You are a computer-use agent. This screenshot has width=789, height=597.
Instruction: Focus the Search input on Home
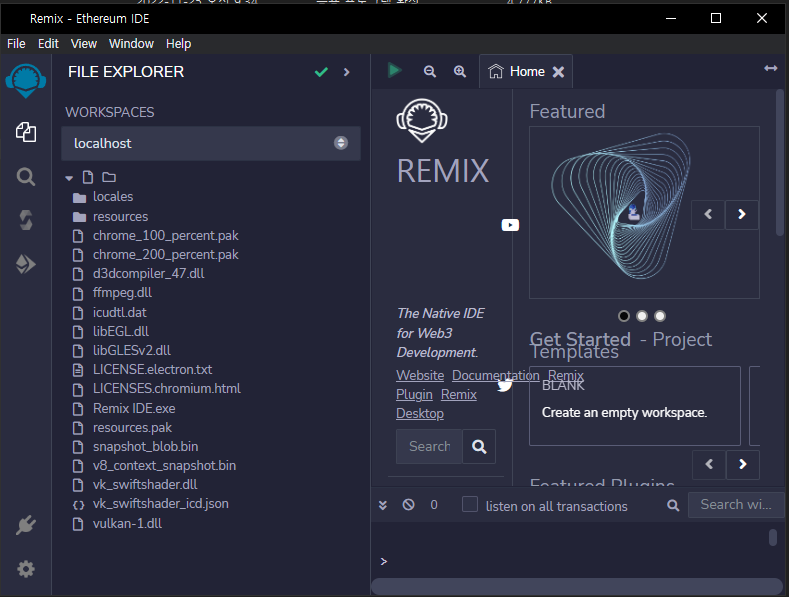coord(429,446)
